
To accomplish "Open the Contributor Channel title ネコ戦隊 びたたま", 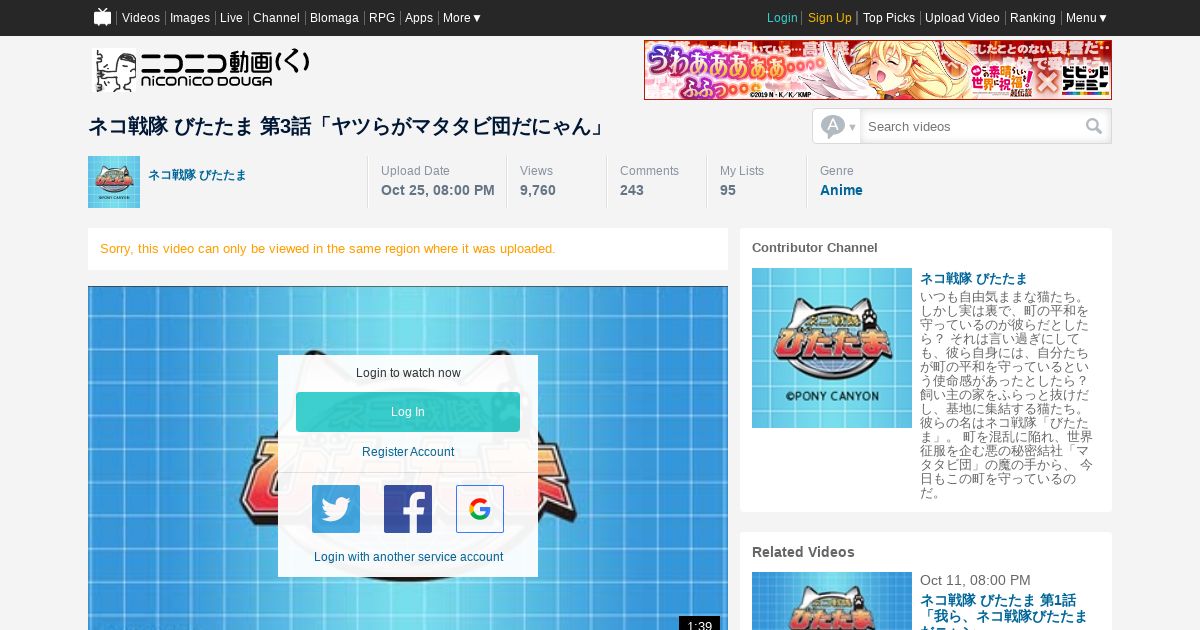I will click(x=973, y=279).
